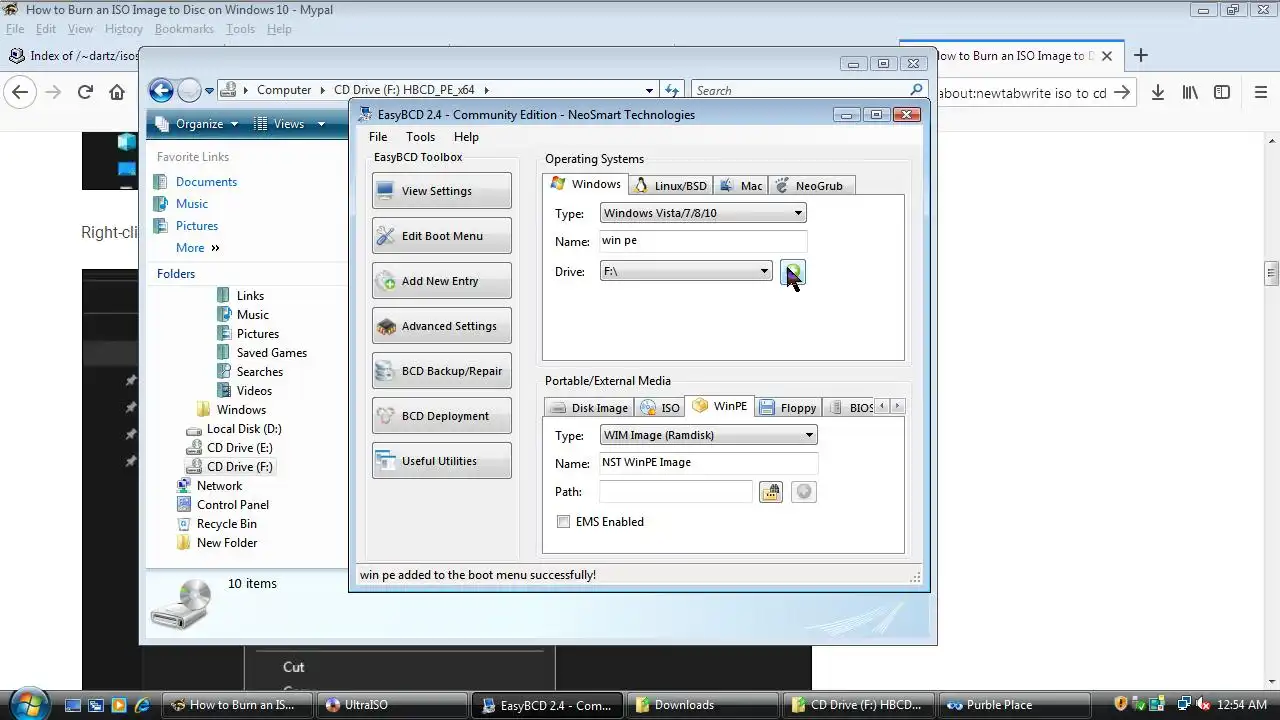1280x720 pixels.
Task: Open the WIM Image (Ramdisk) Type dropdown
Action: pyautogui.click(x=709, y=435)
